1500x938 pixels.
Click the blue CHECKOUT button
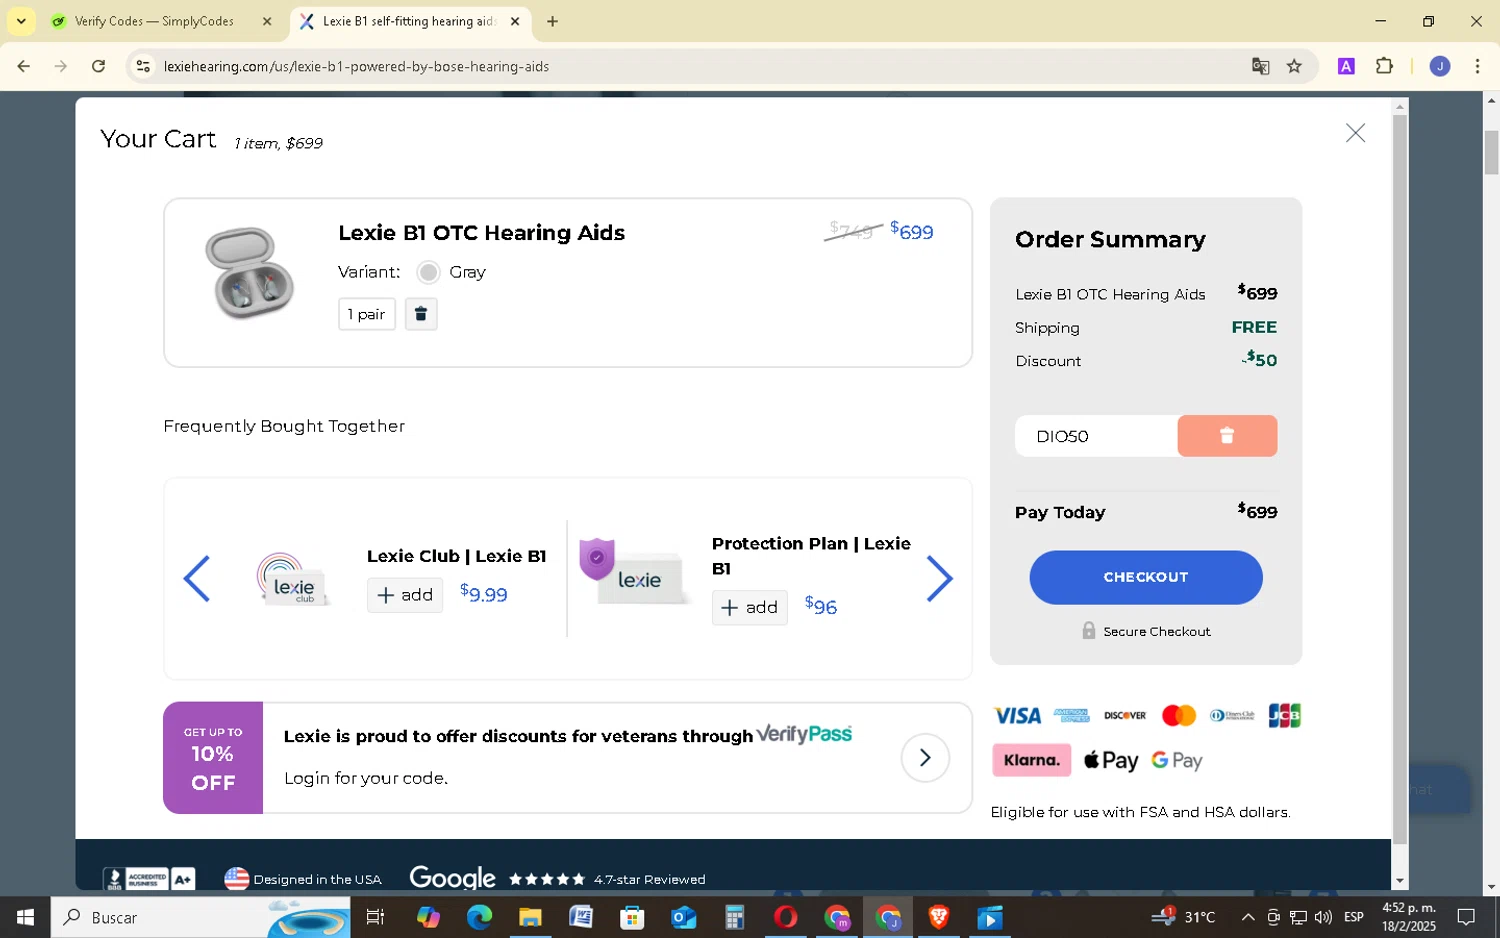click(x=1146, y=577)
